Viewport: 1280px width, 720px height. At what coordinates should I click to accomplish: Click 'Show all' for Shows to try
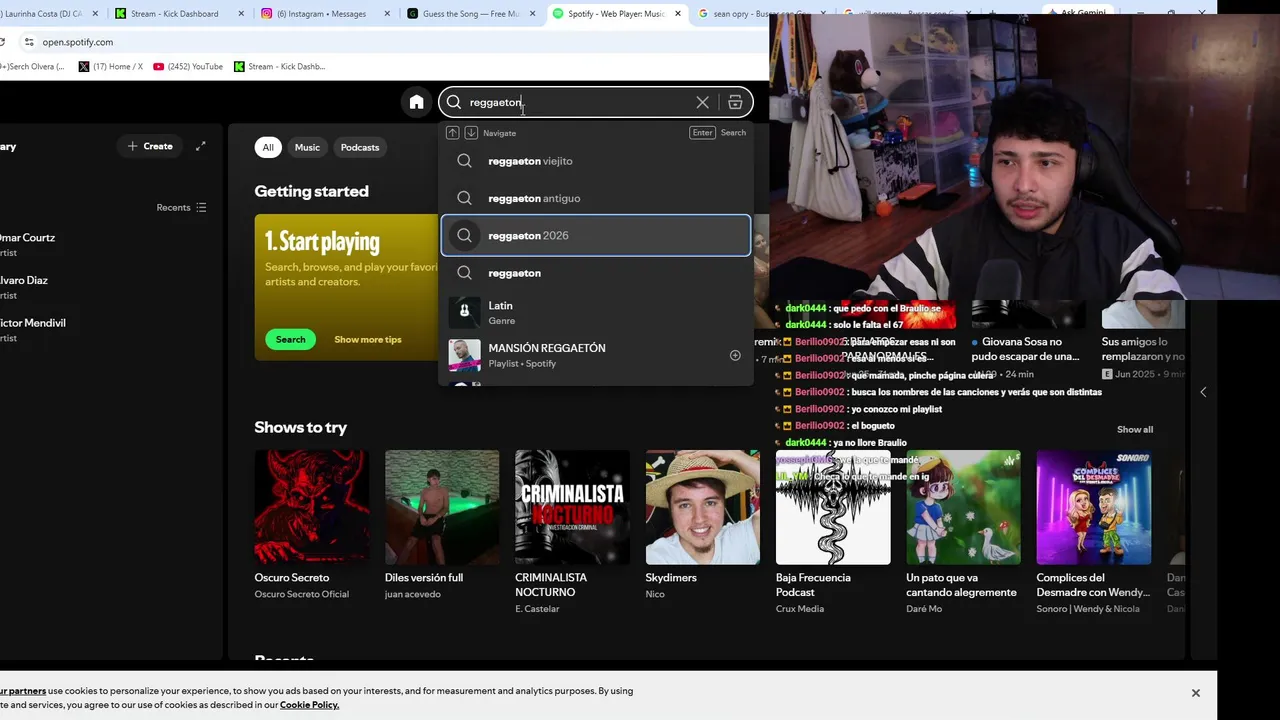pyautogui.click(x=1135, y=429)
